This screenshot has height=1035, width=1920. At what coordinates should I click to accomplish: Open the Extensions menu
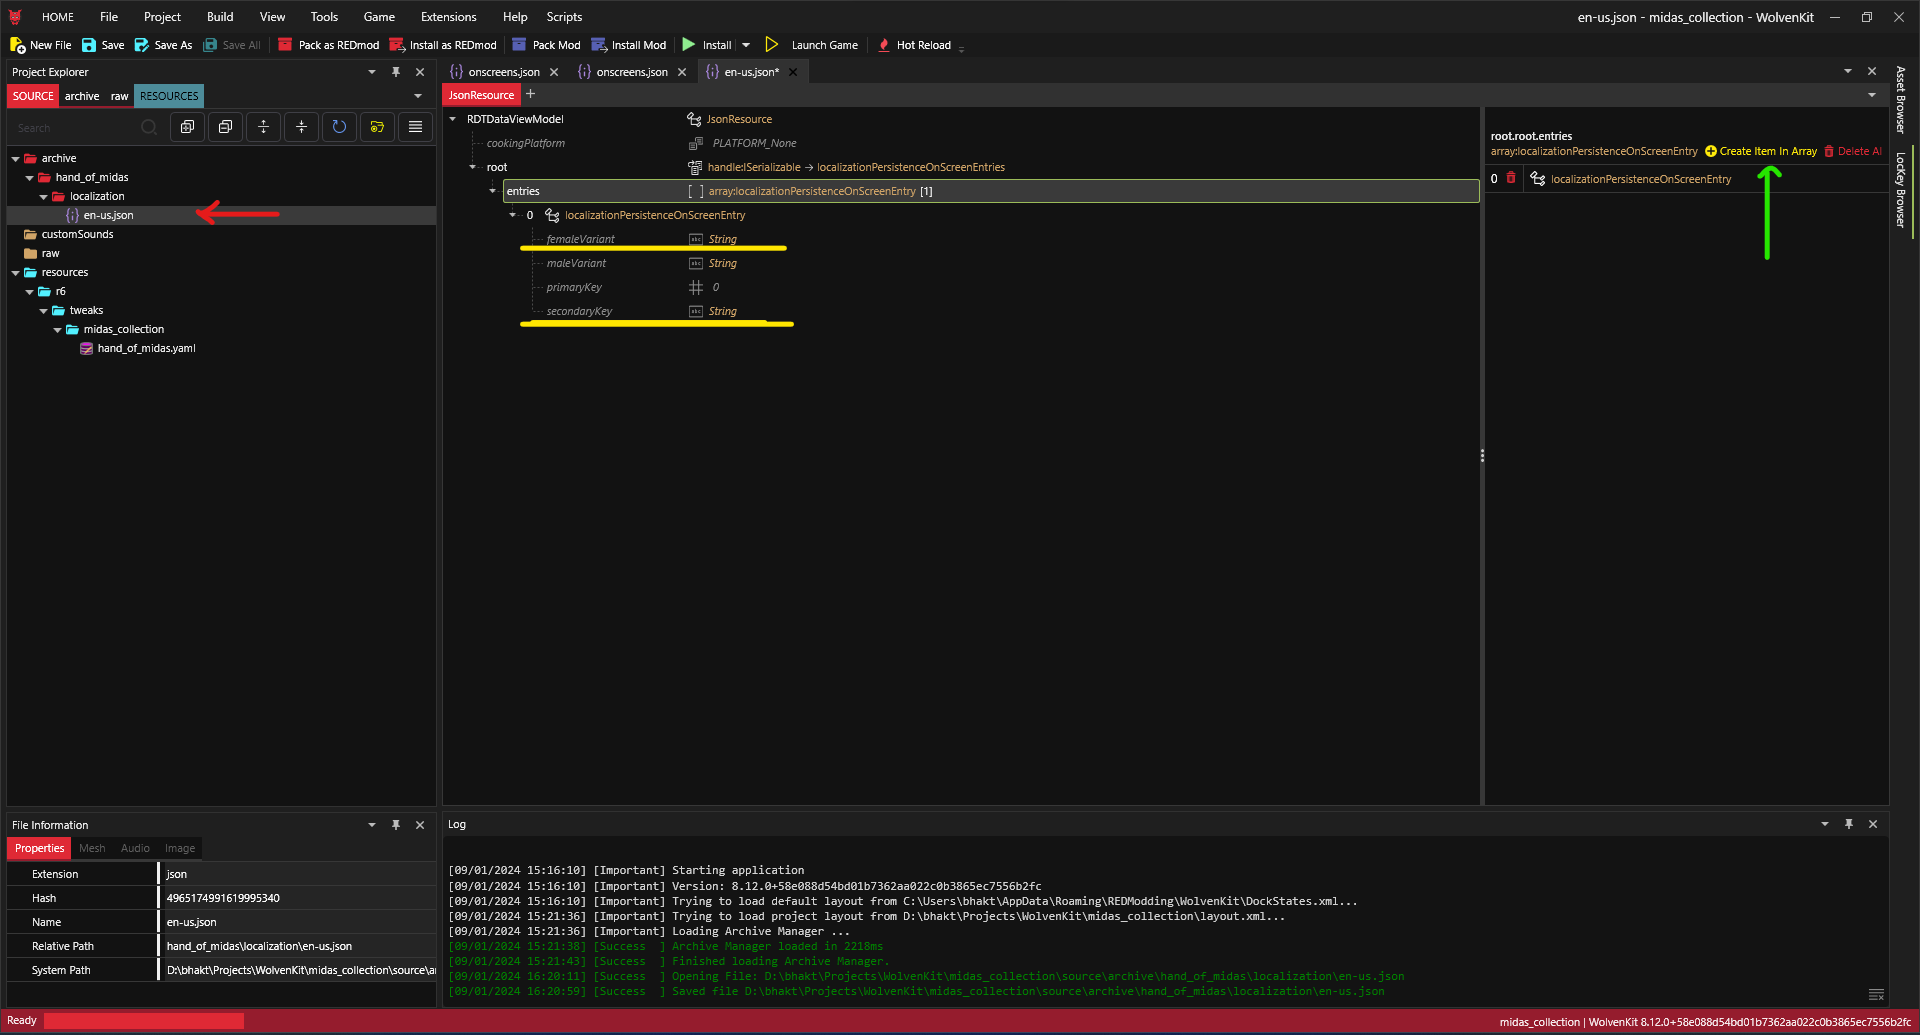(x=448, y=17)
